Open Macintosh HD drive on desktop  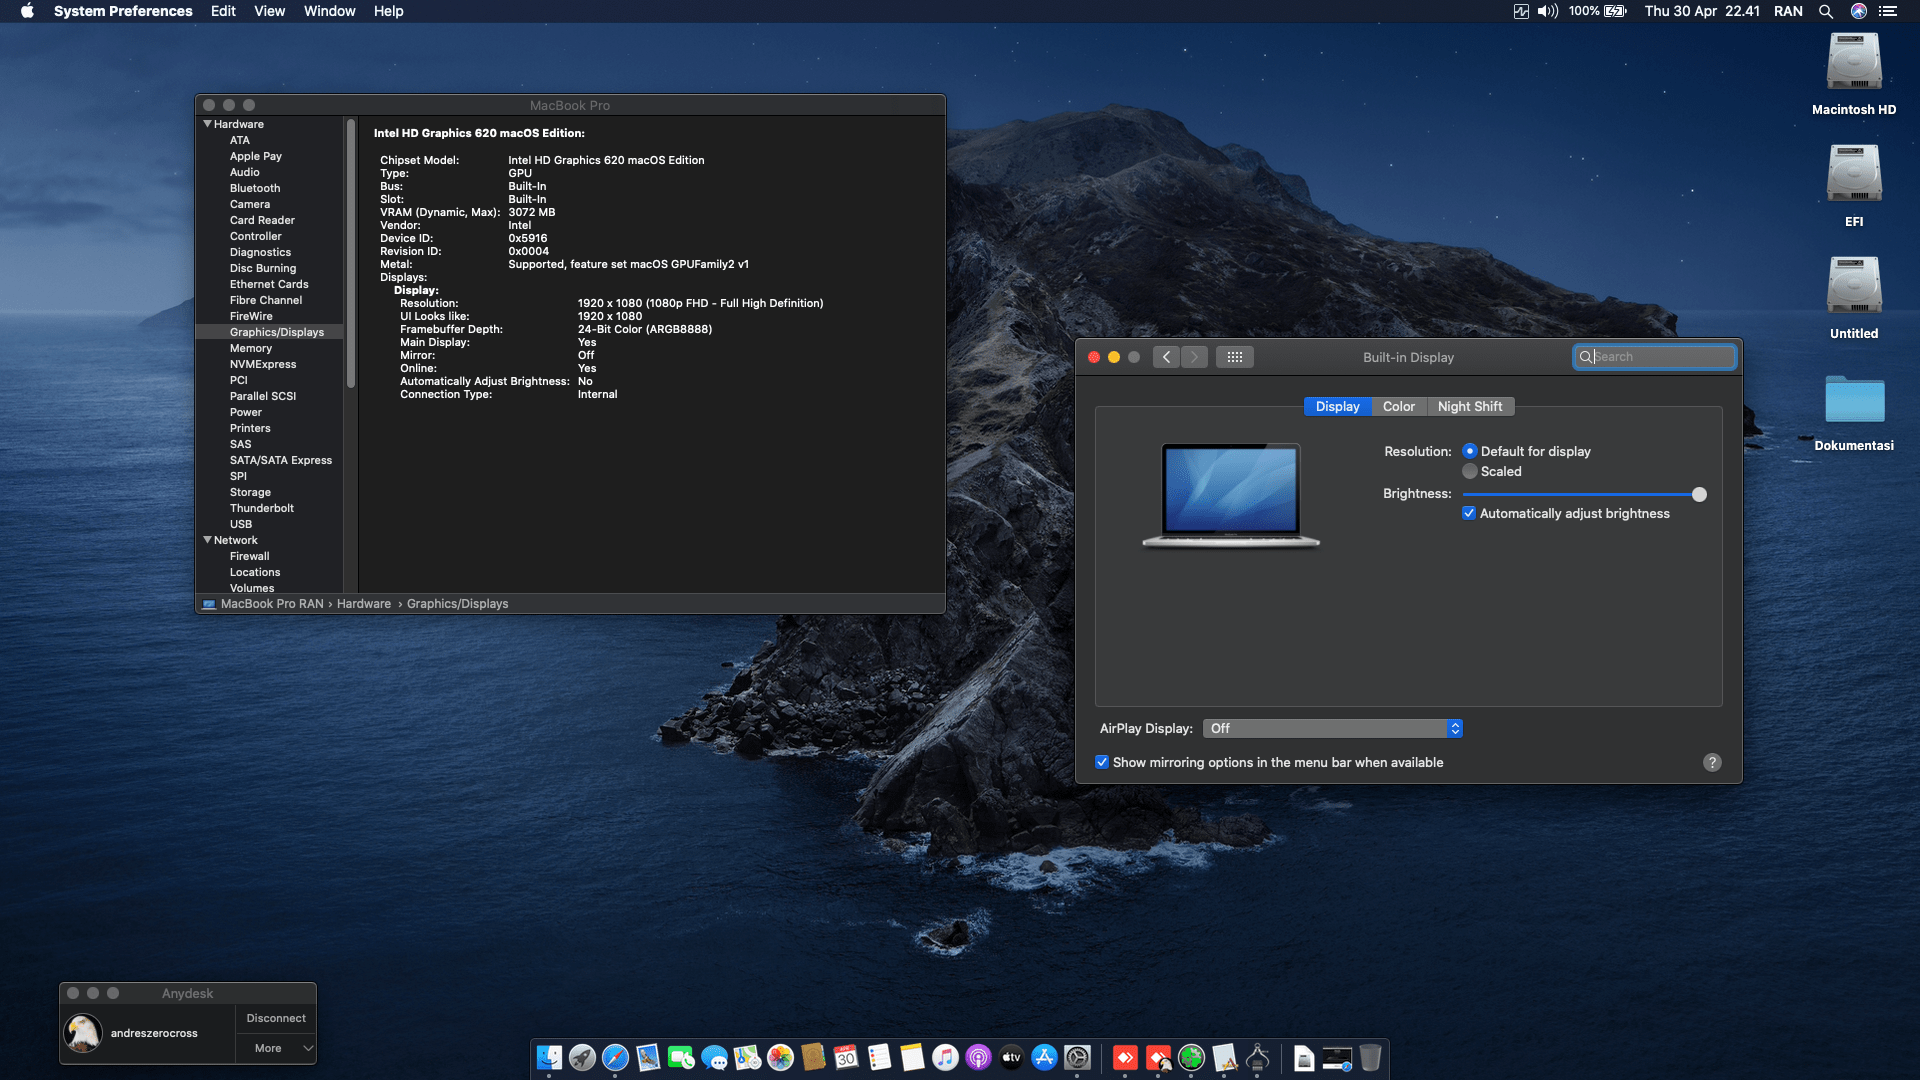[1854, 74]
